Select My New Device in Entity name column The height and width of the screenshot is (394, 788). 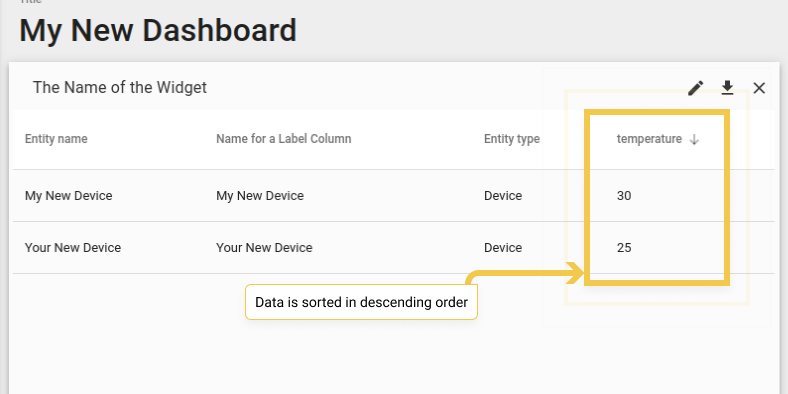tap(68, 195)
